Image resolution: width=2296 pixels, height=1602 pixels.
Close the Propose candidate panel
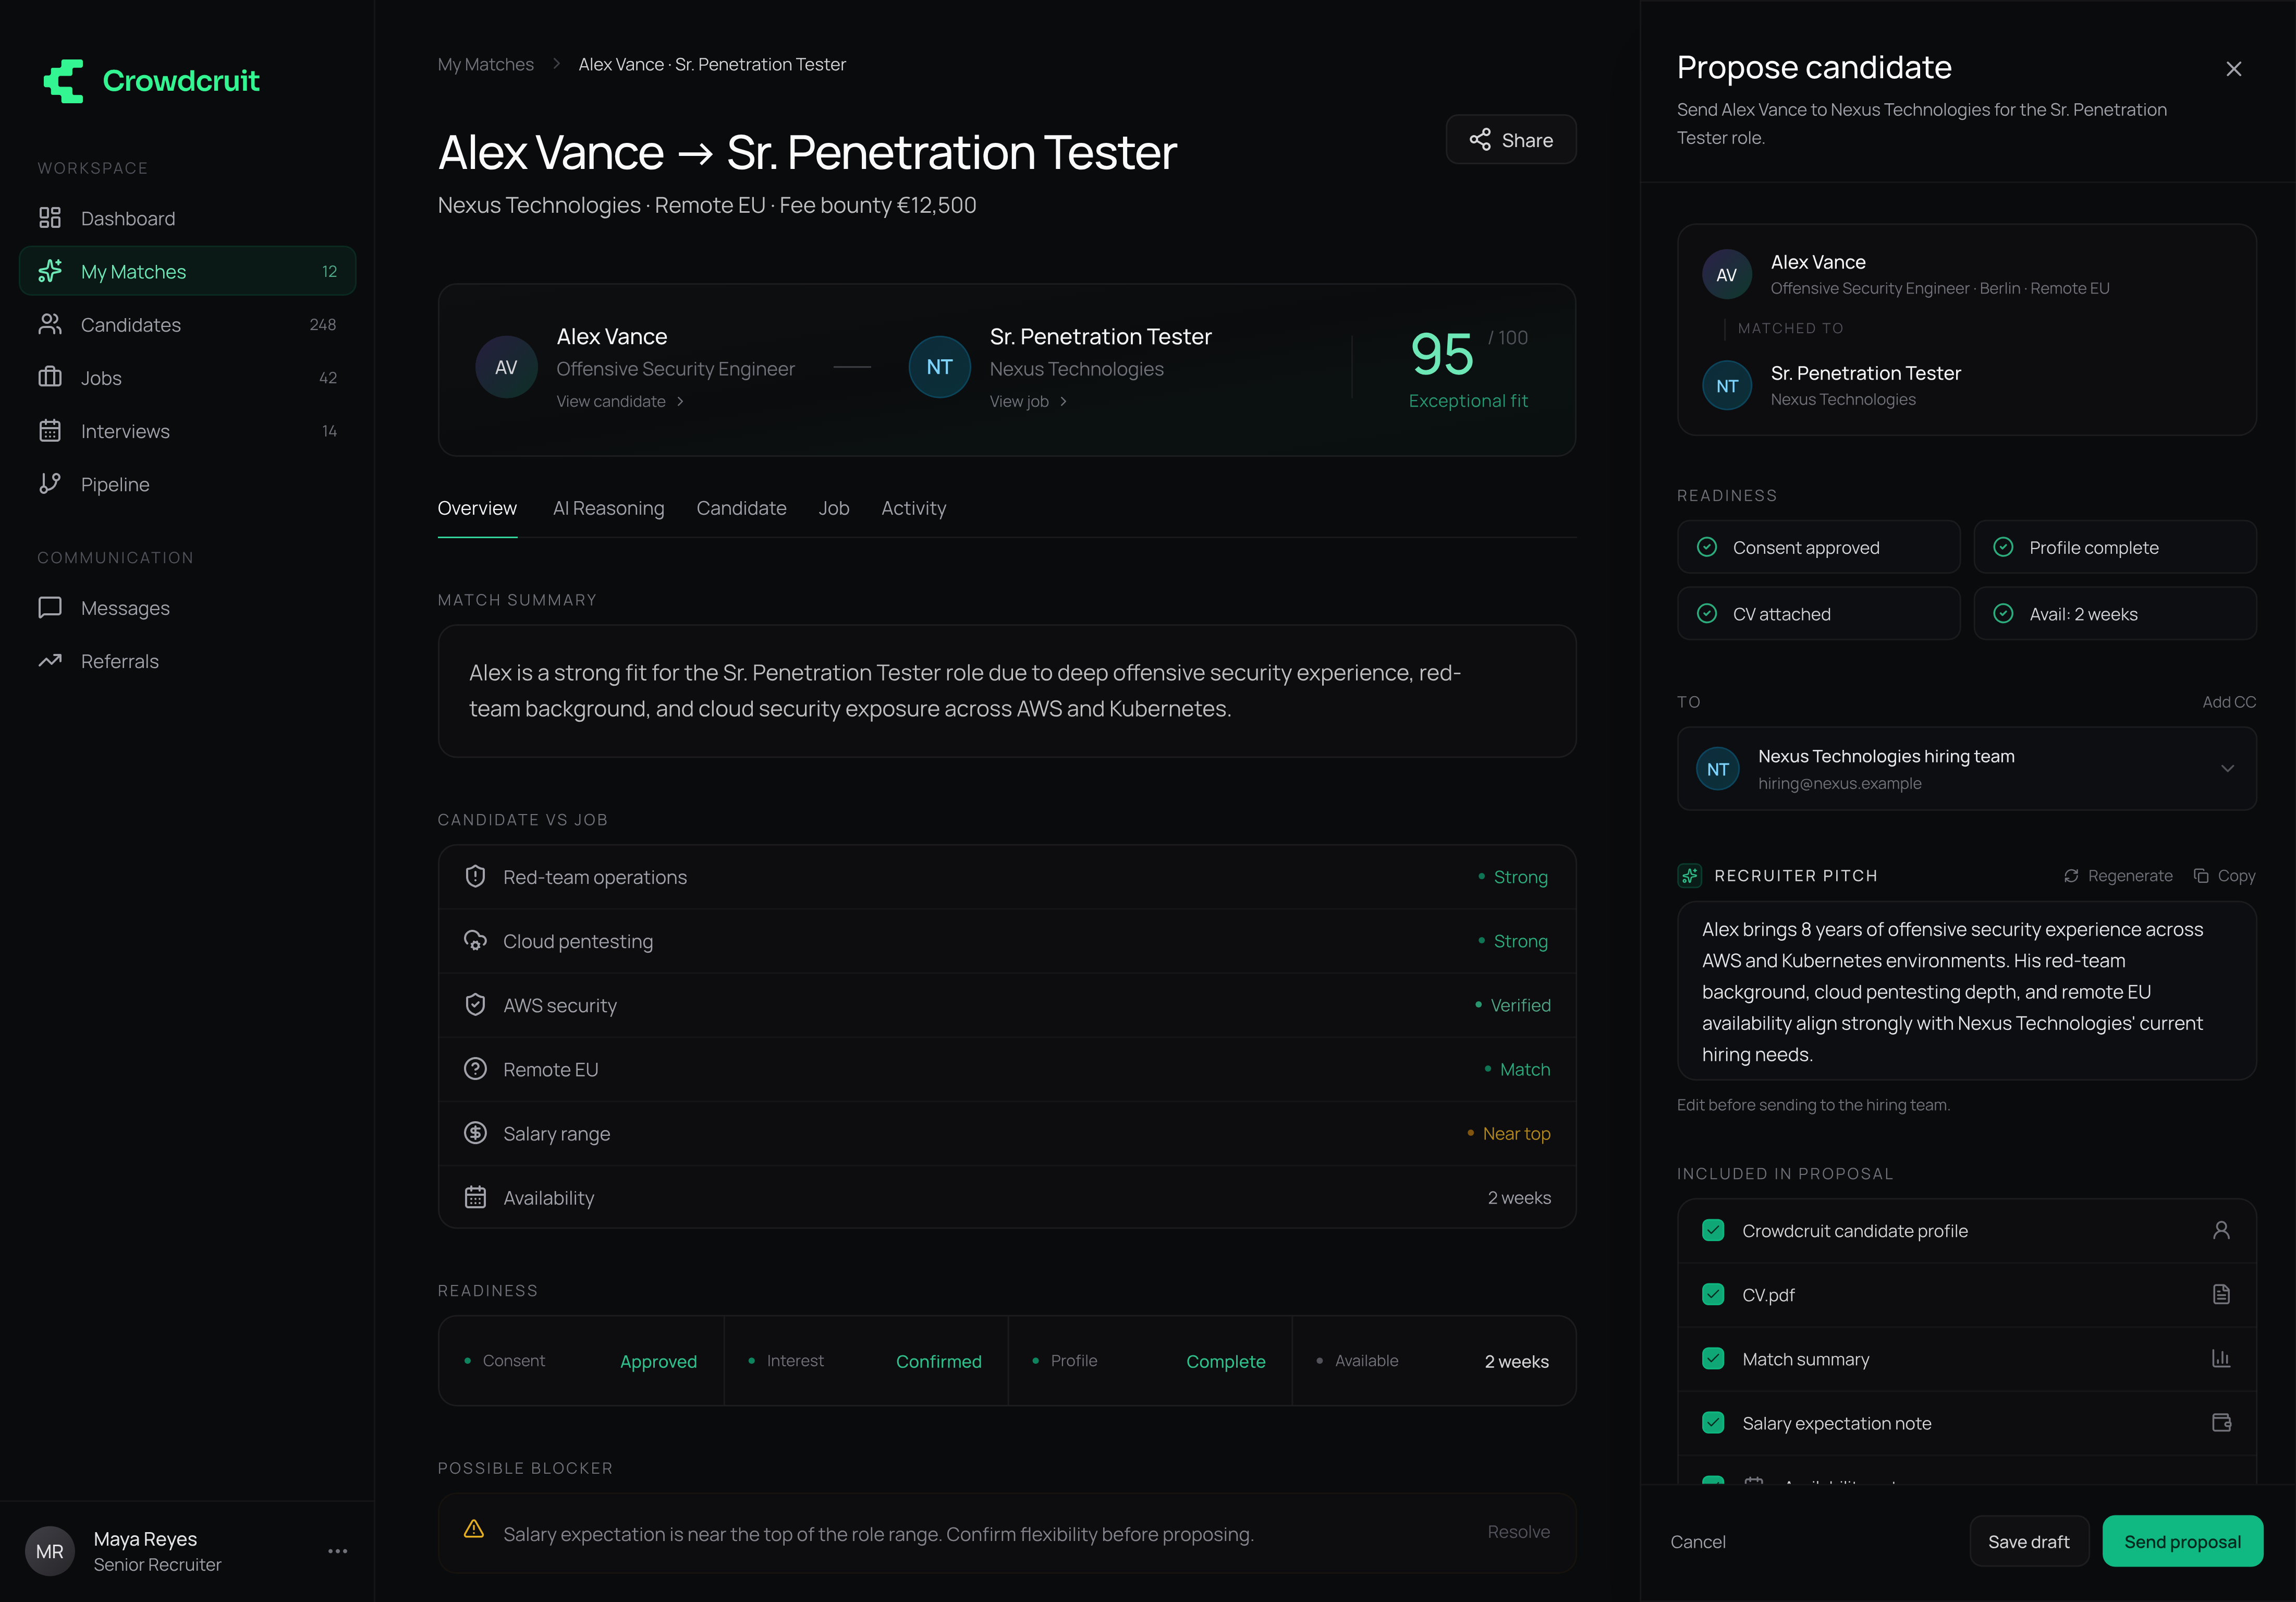(x=2233, y=69)
